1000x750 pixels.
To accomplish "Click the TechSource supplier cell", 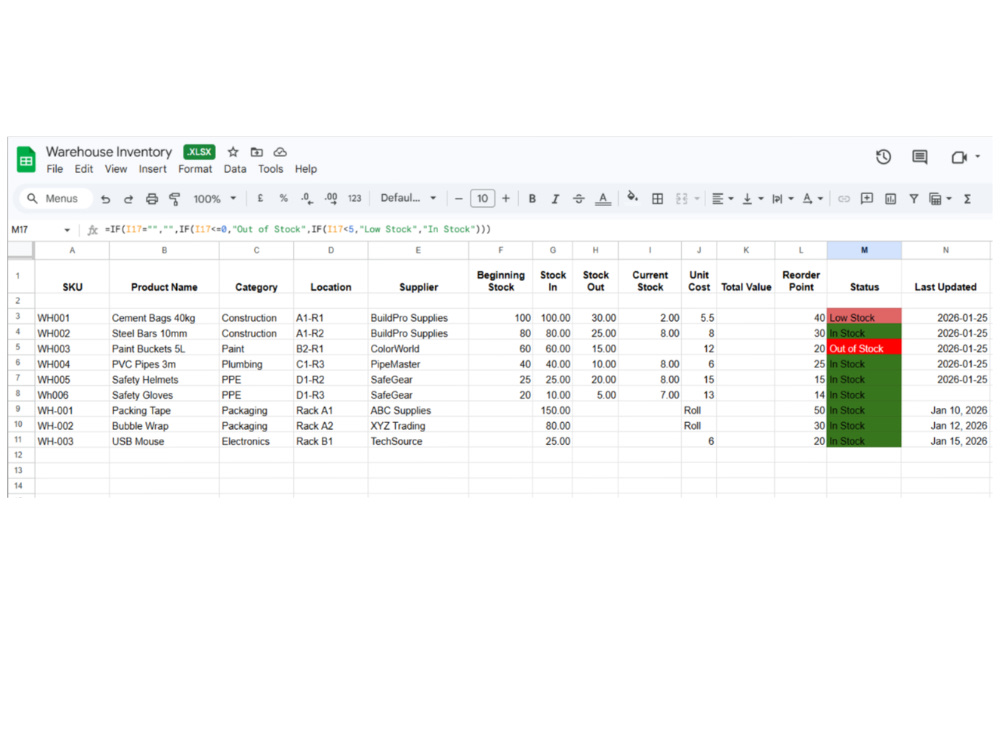I will 418,441.
